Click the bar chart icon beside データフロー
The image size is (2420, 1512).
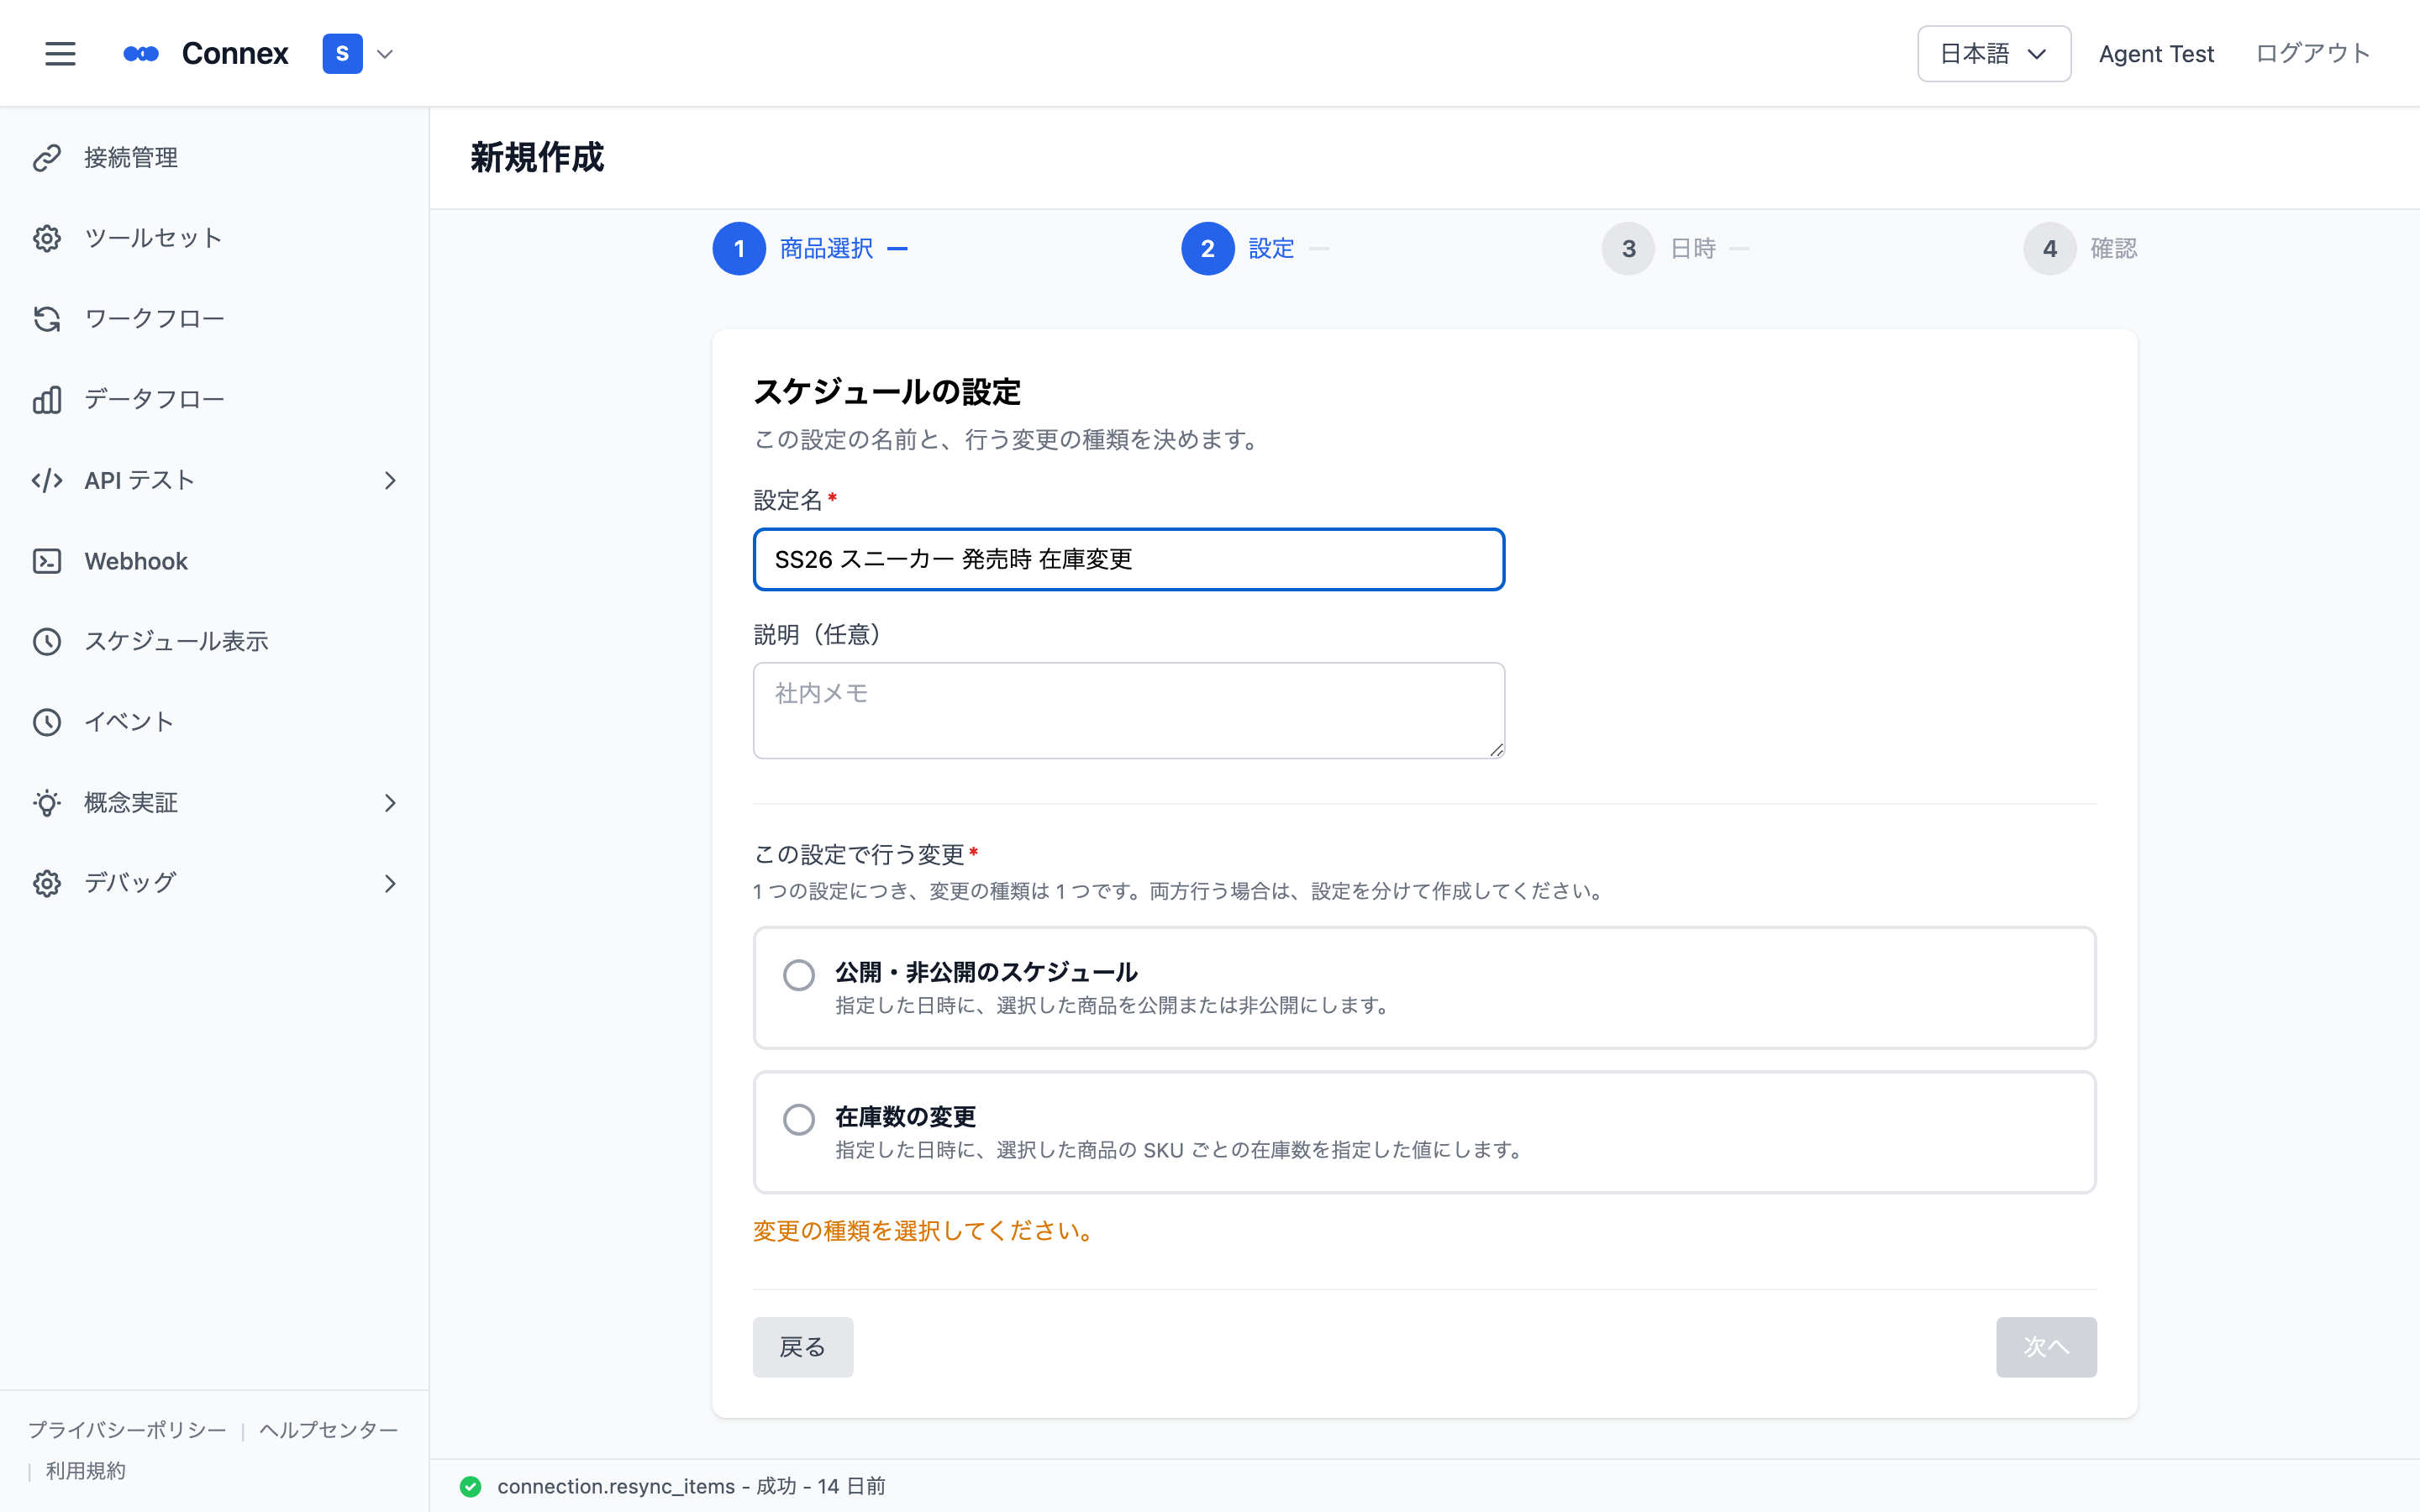click(x=47, y=400)
